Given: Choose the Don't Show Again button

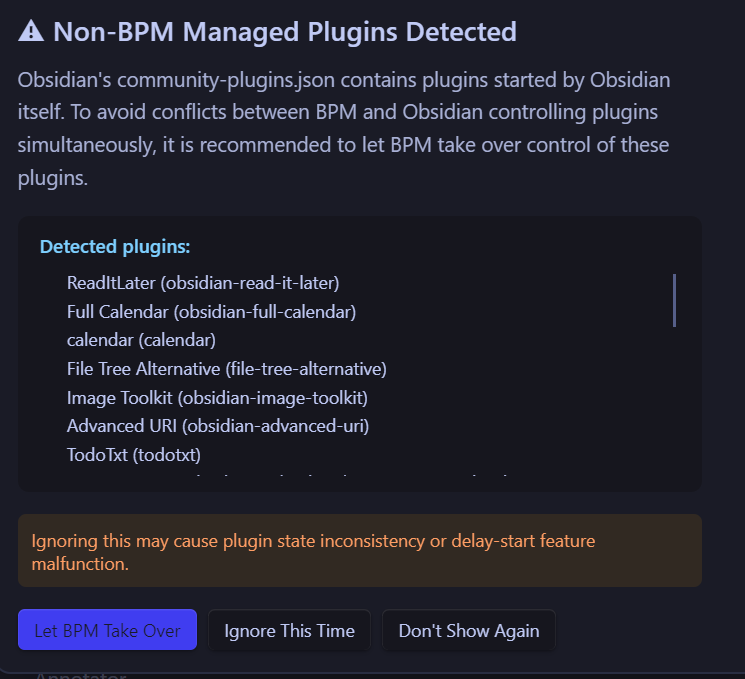Looking at the screenshot, I should point(468,630).
